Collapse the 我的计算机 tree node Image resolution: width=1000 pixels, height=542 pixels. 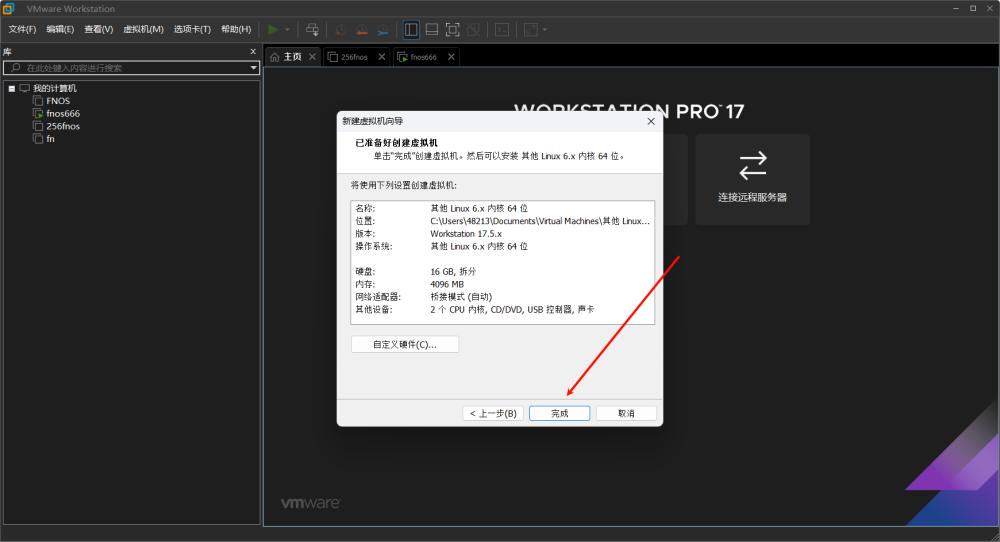[x=11, y=89]
